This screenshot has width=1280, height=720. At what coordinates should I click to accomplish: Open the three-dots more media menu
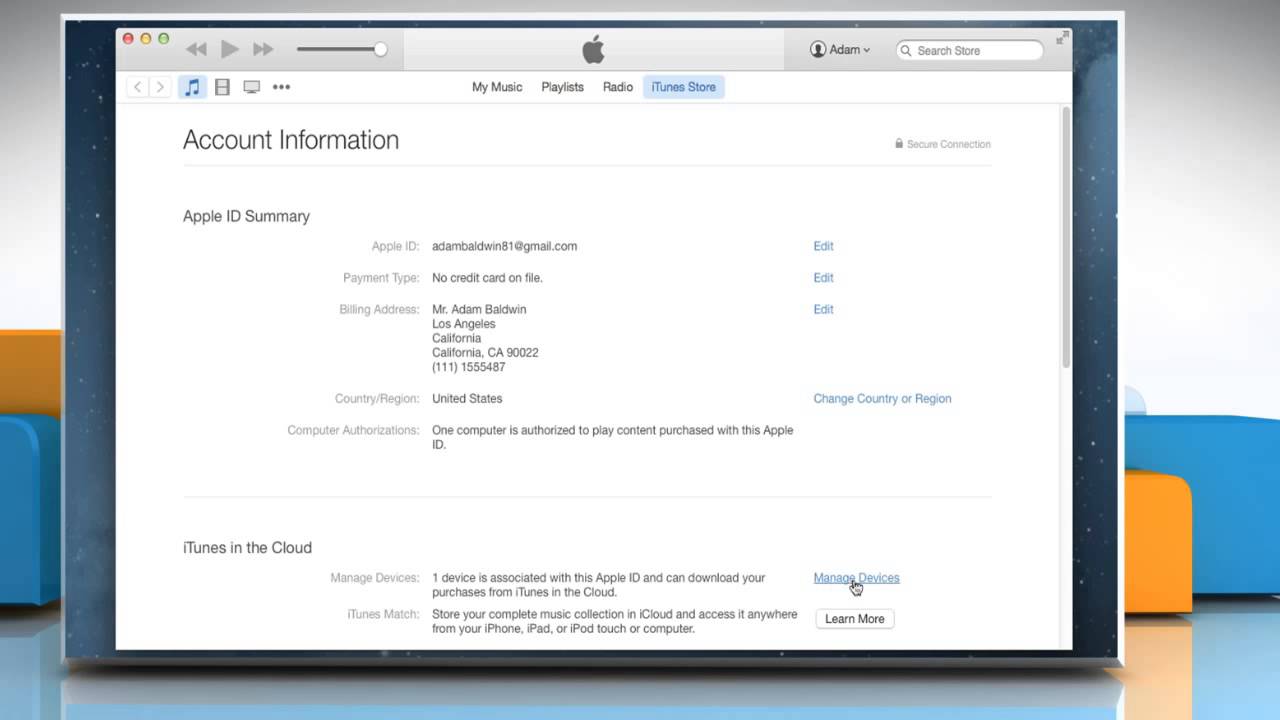[282, 87]
